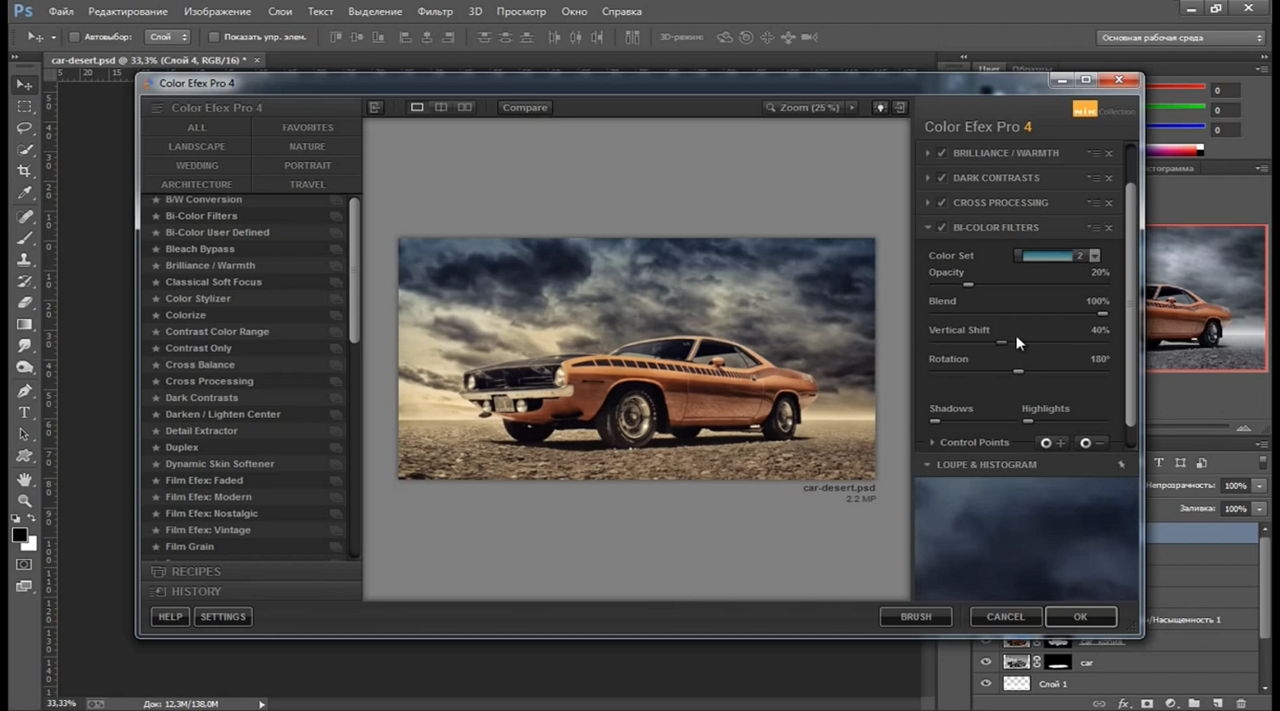The image size is (1280, 711).
Task: Select the Rectangular Marquee tool
Action: point(25,106)
